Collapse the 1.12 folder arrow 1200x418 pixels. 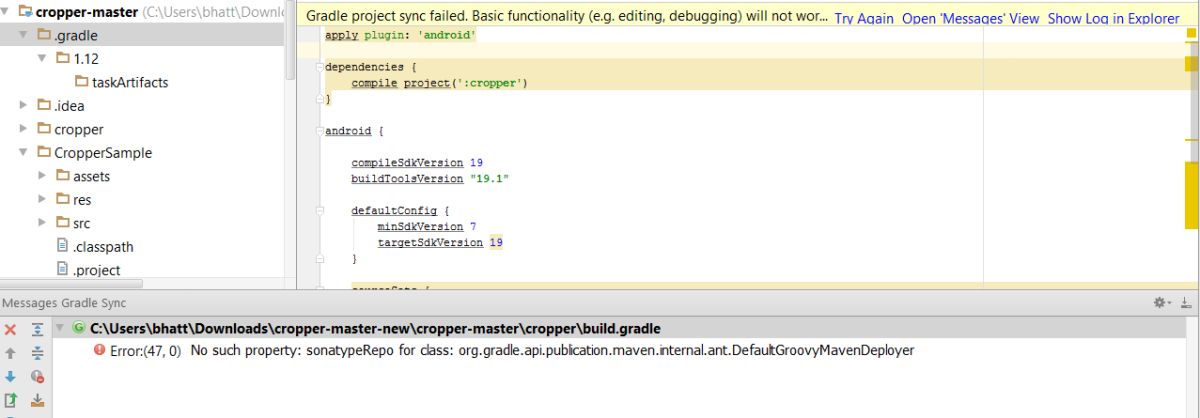click(42, 59)
